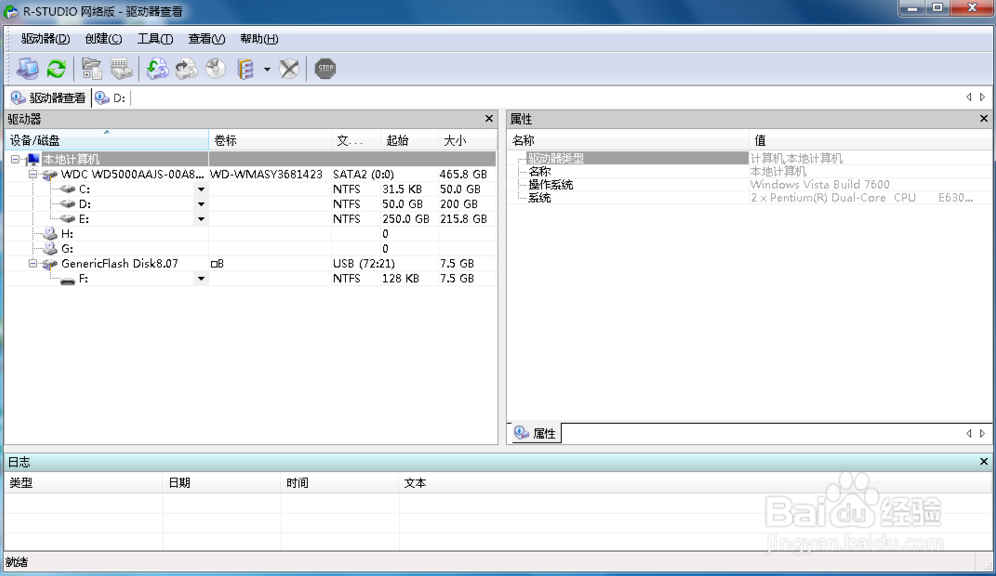
Task: Click the open drive files toolbar icon
Action: [92, 69]
